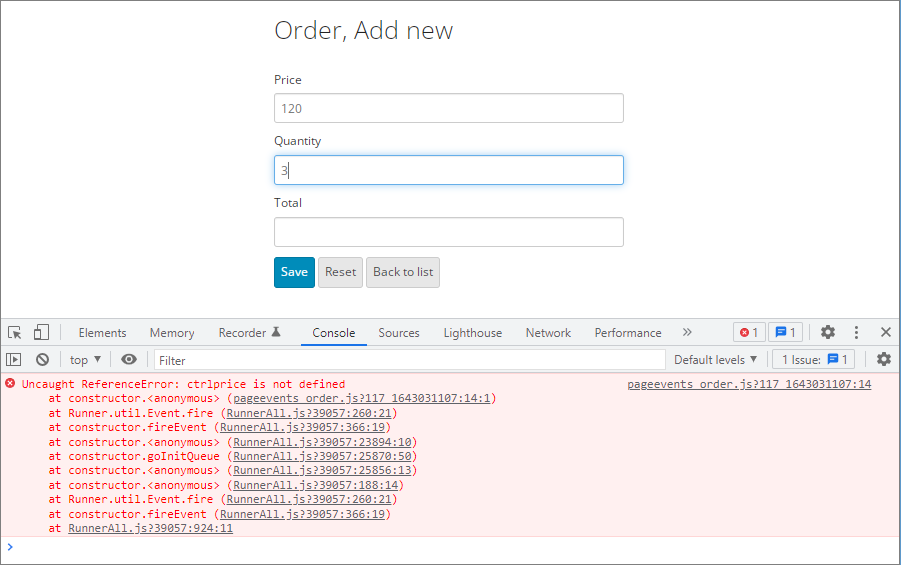Click the blue issues count badge
The height and width of the screenshot is (565, 901).
point(785,333)
